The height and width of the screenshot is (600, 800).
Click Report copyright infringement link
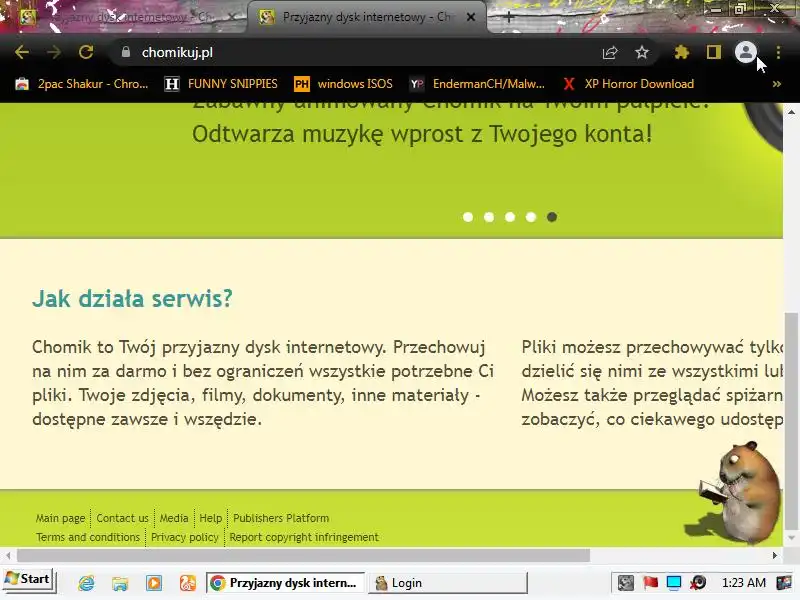[304, 537]
